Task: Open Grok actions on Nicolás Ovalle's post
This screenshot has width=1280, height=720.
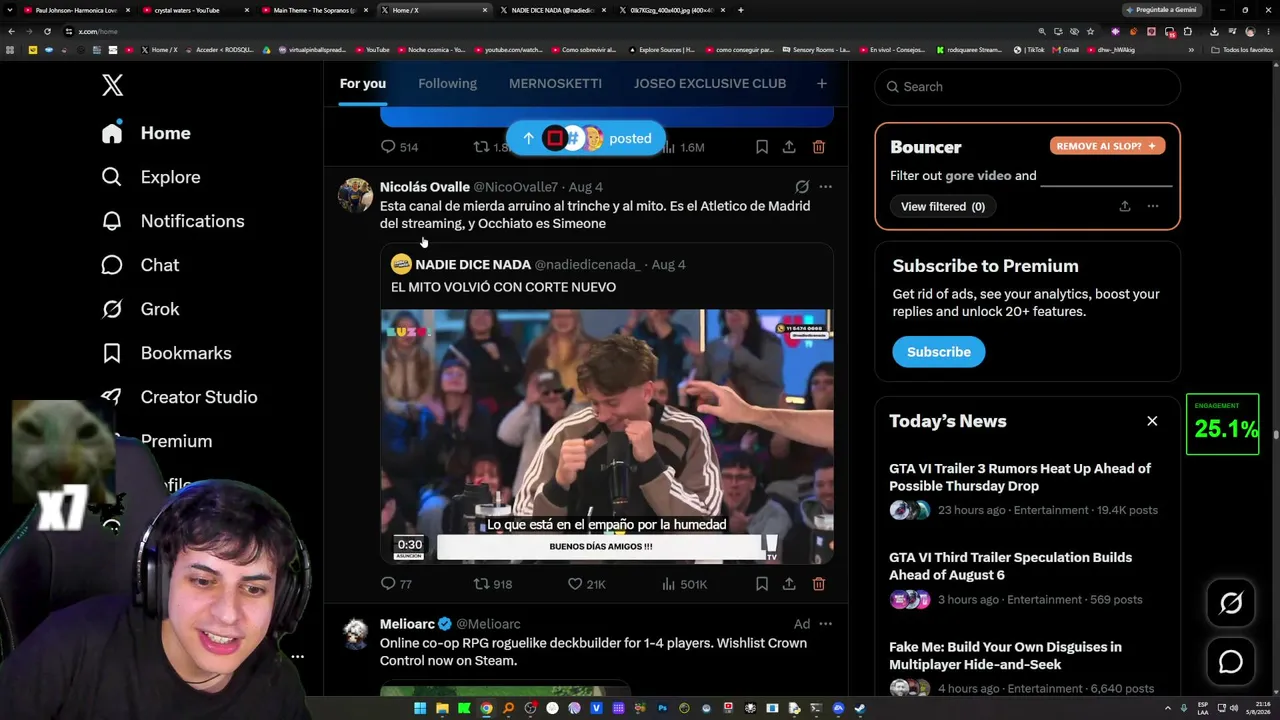Action: pos(802,187)
